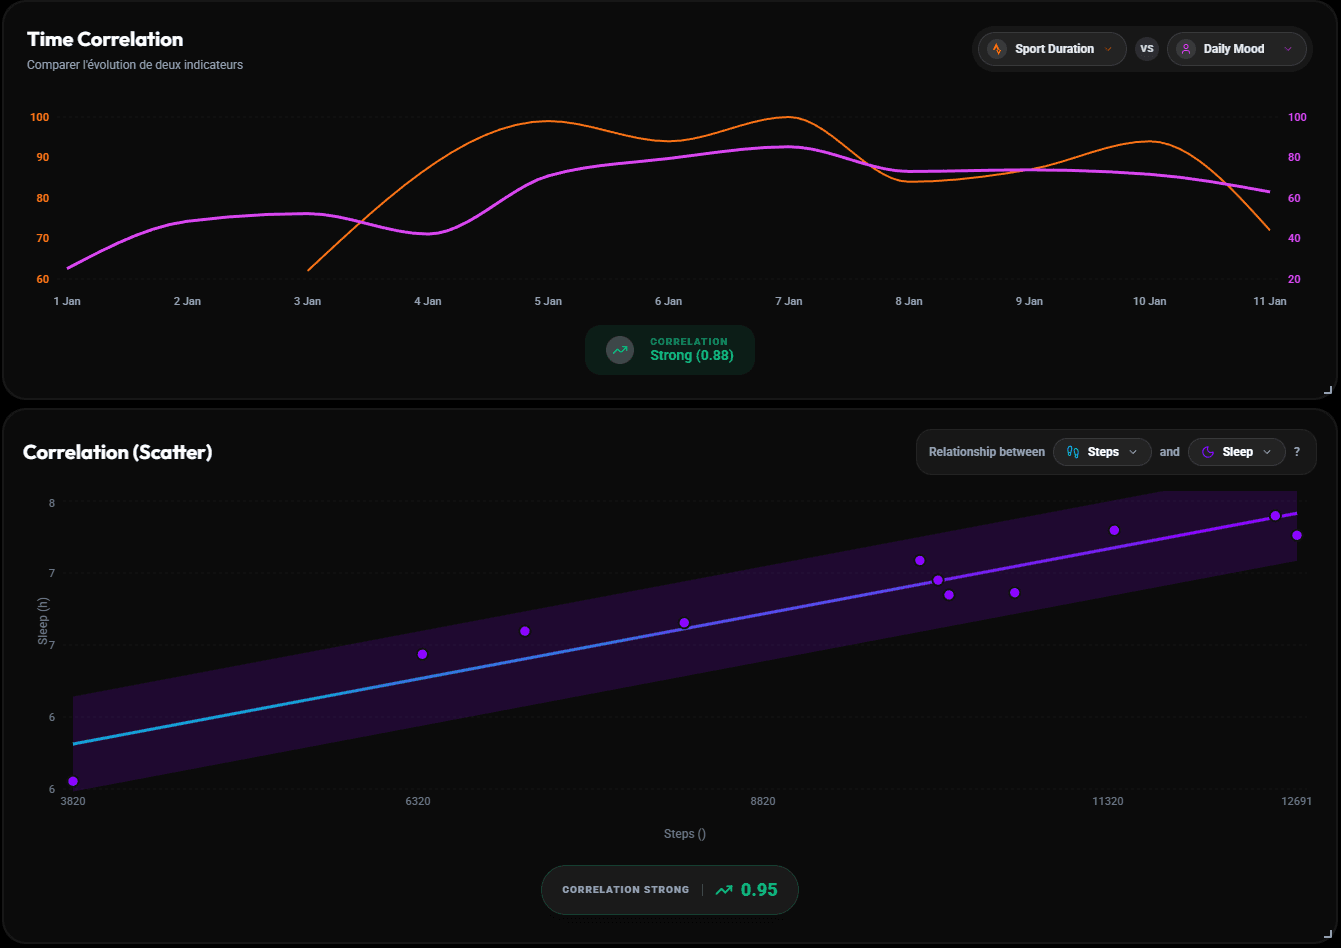Click the 11 Jan axis label
This screenshot has width=1341, height=948.
coord(1270,301)
